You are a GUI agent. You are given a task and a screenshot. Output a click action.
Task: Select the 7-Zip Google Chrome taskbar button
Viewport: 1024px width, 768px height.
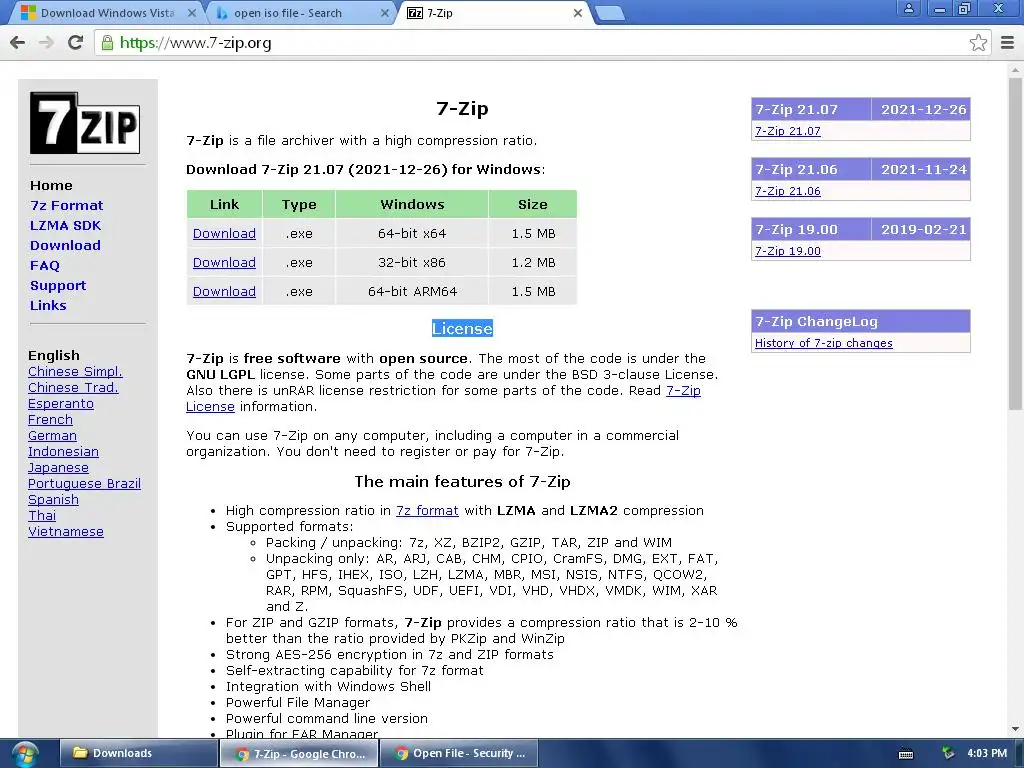point(299,754)
